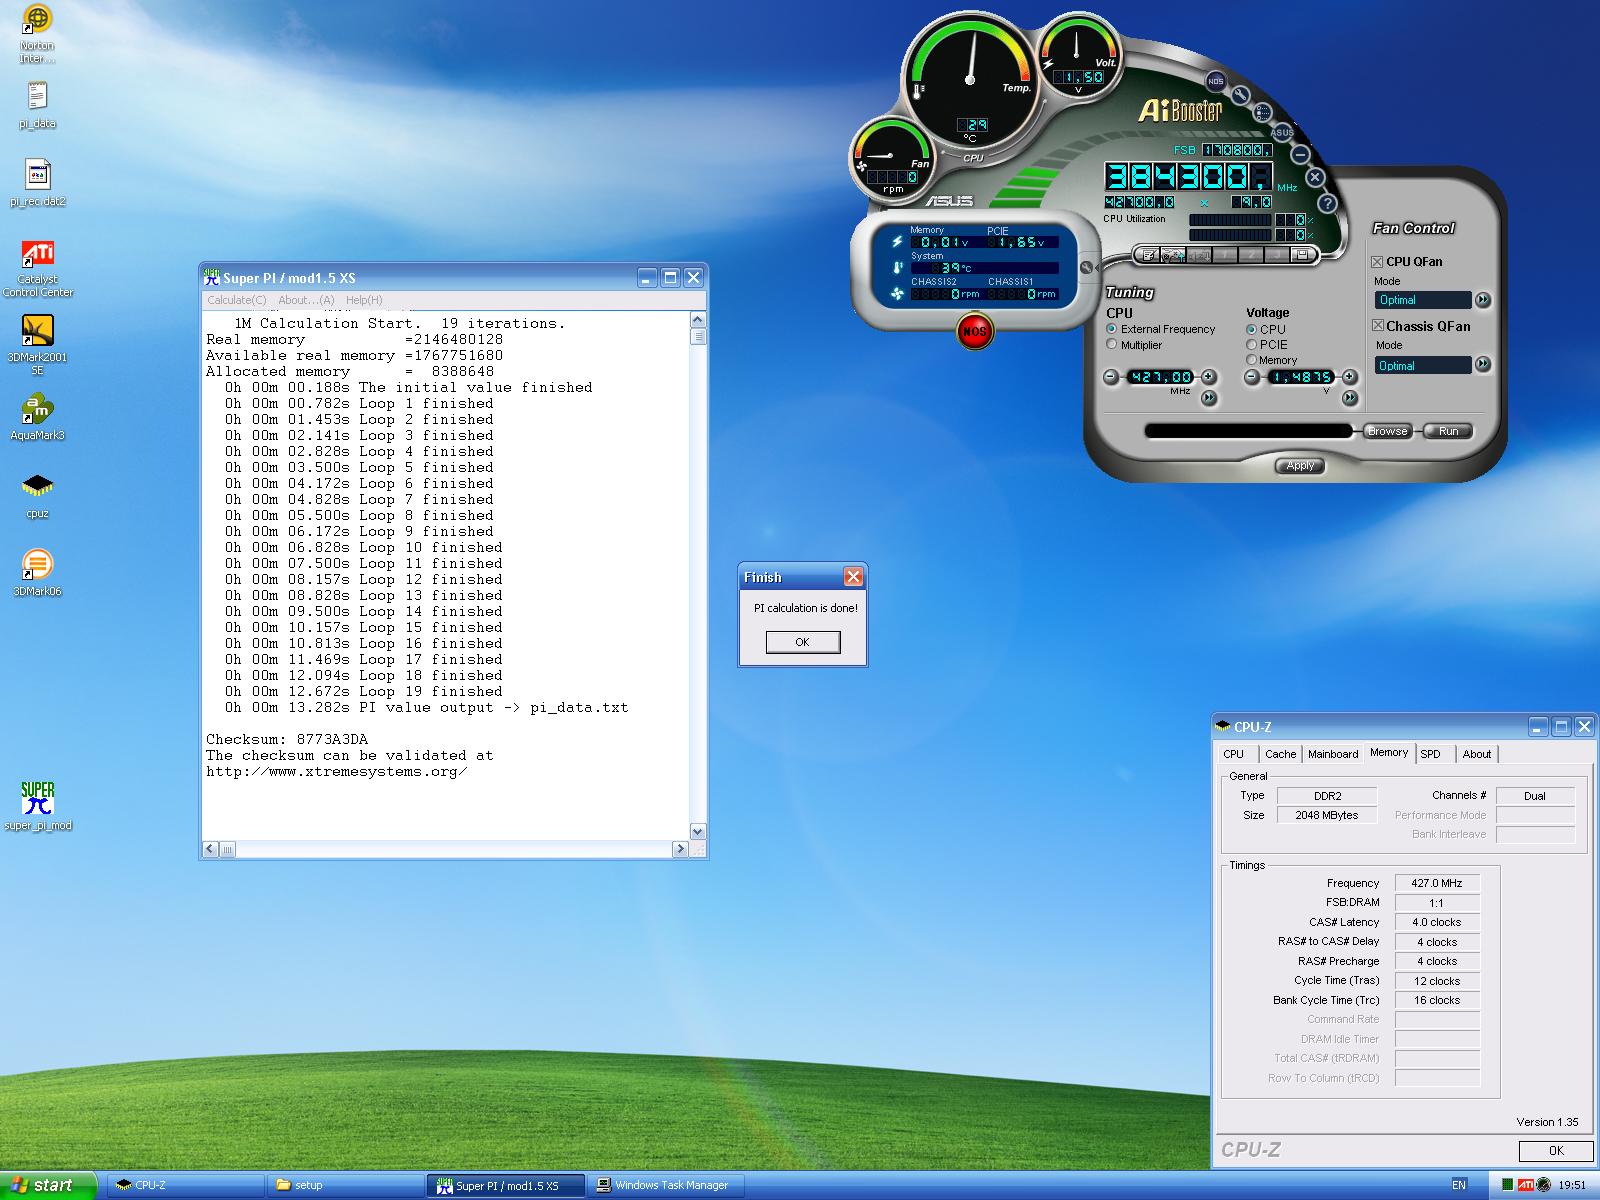Click the Browse button in AI Booster
The image size is (1600, 1200).
point(1387,431)
